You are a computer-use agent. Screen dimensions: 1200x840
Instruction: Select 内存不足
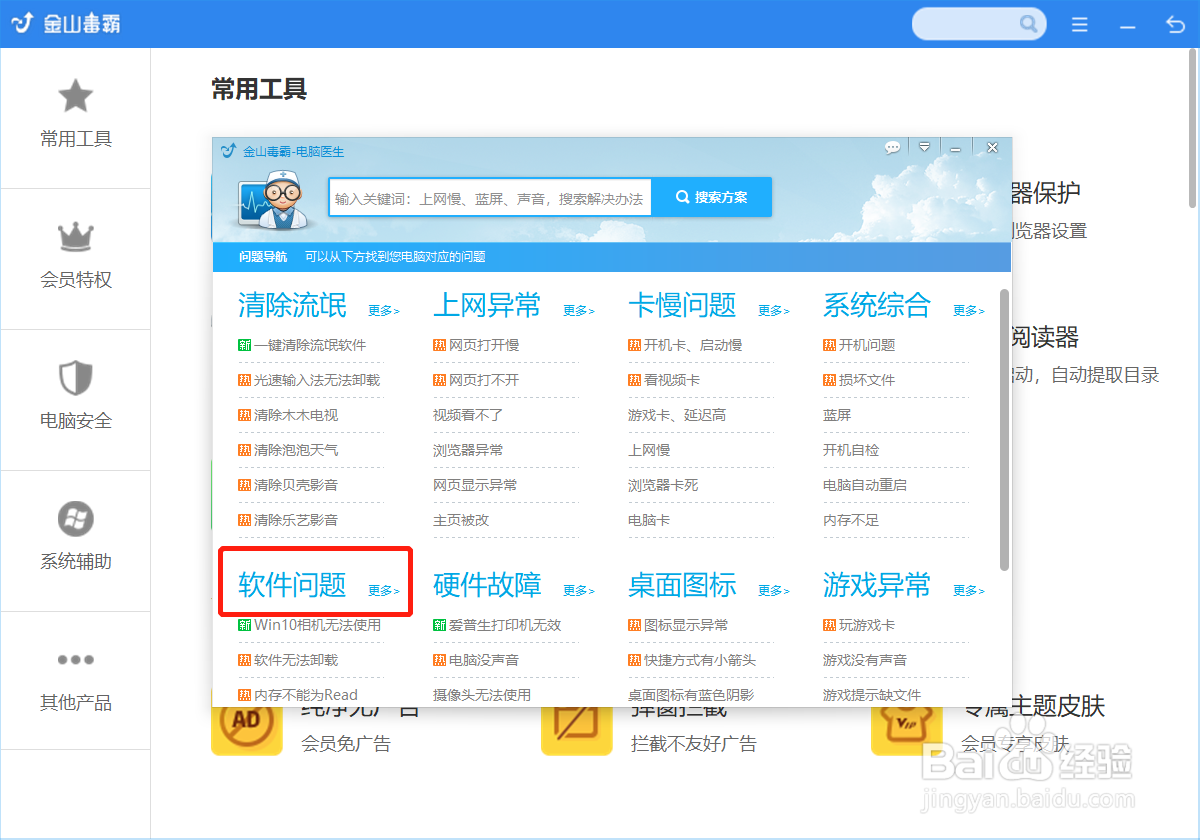(851, 520)
